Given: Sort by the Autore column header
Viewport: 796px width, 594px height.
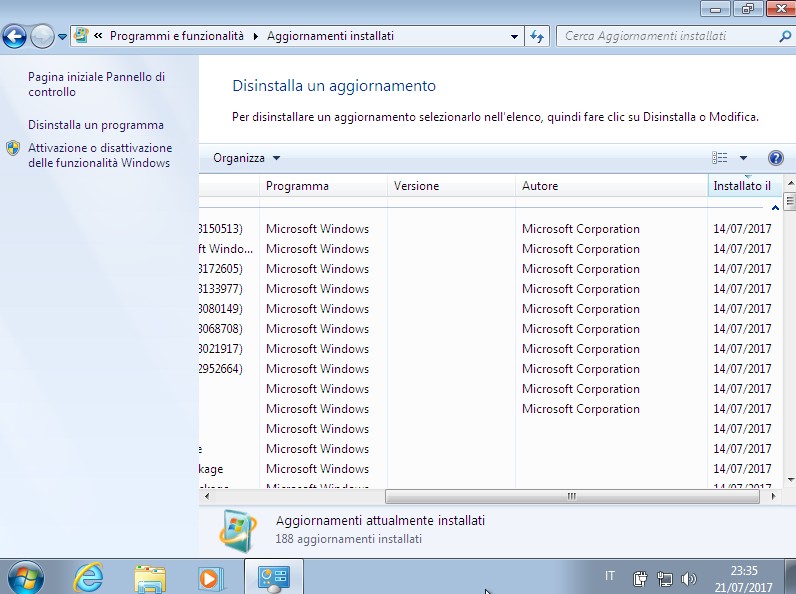Looking at the screenshot, I should pyautogui.click(x=611, y=186).
